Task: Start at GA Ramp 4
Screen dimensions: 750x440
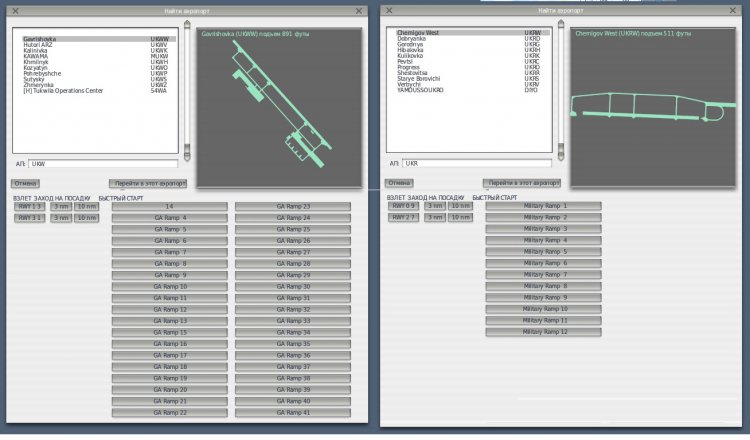Action: (170, 218)
